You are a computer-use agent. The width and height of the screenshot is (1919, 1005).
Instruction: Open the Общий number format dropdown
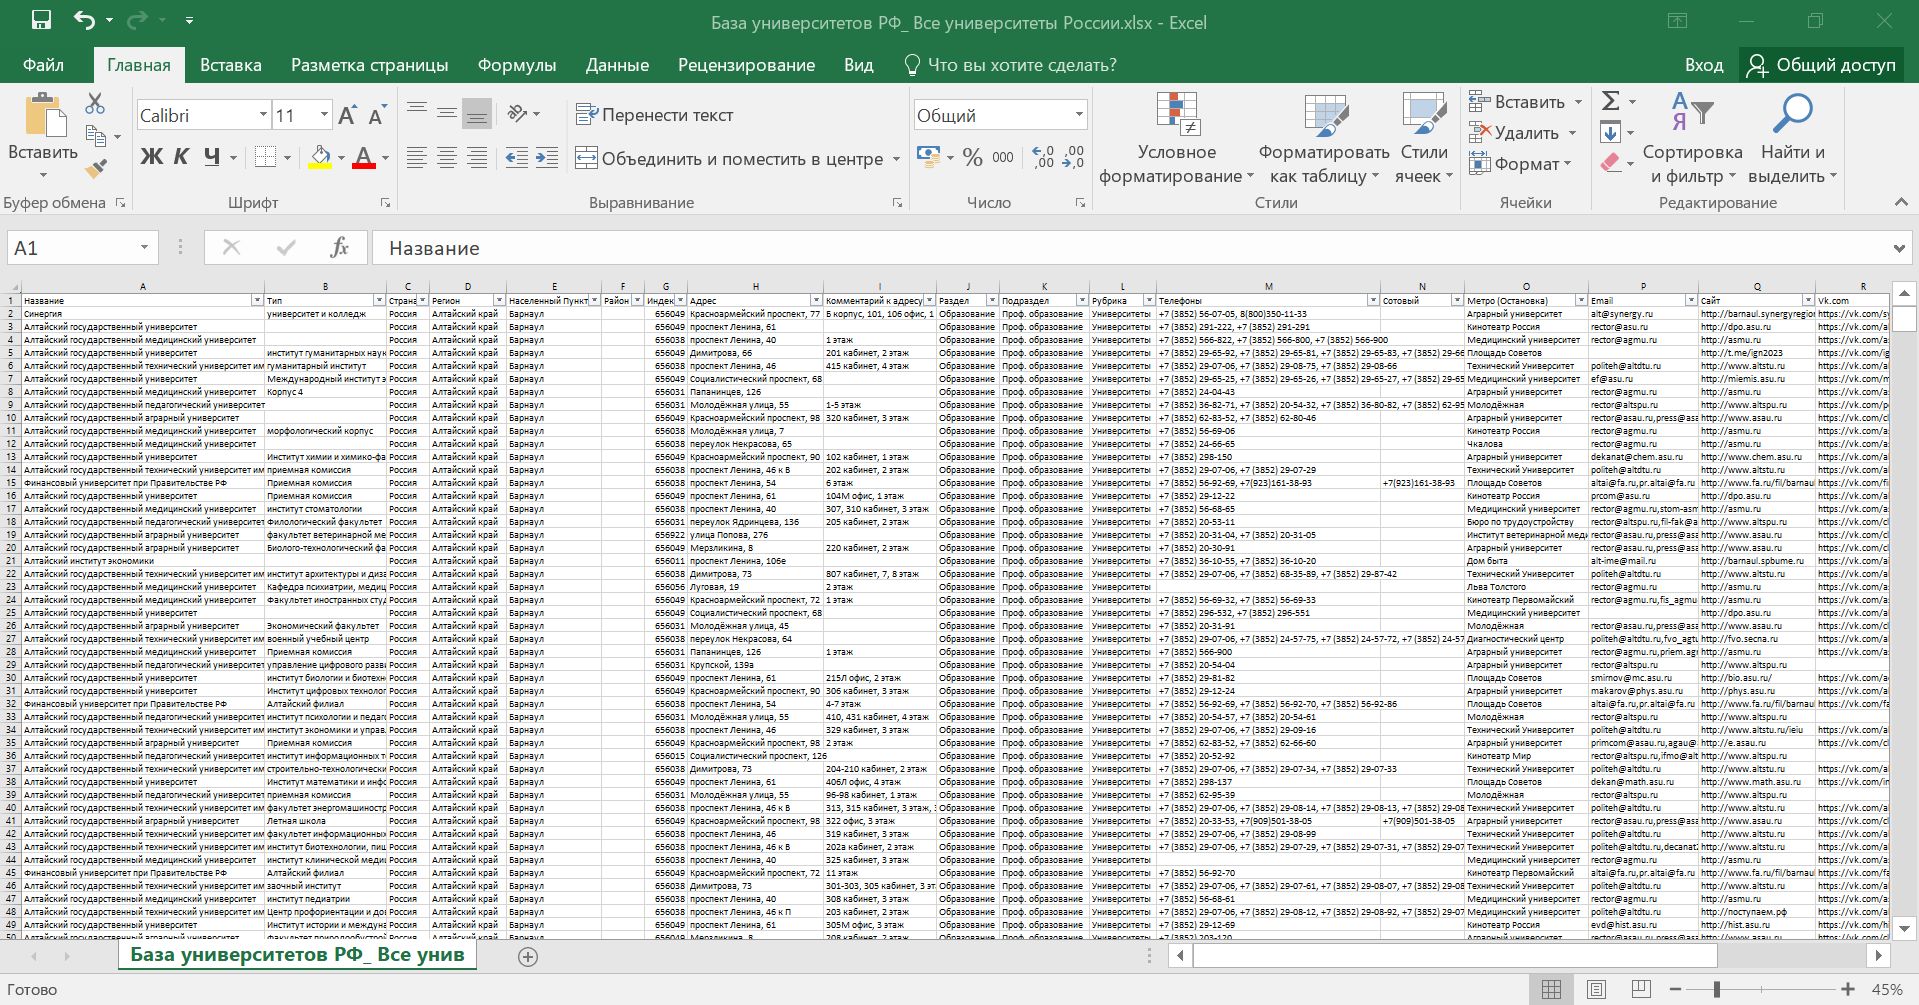coord(1078,115)
